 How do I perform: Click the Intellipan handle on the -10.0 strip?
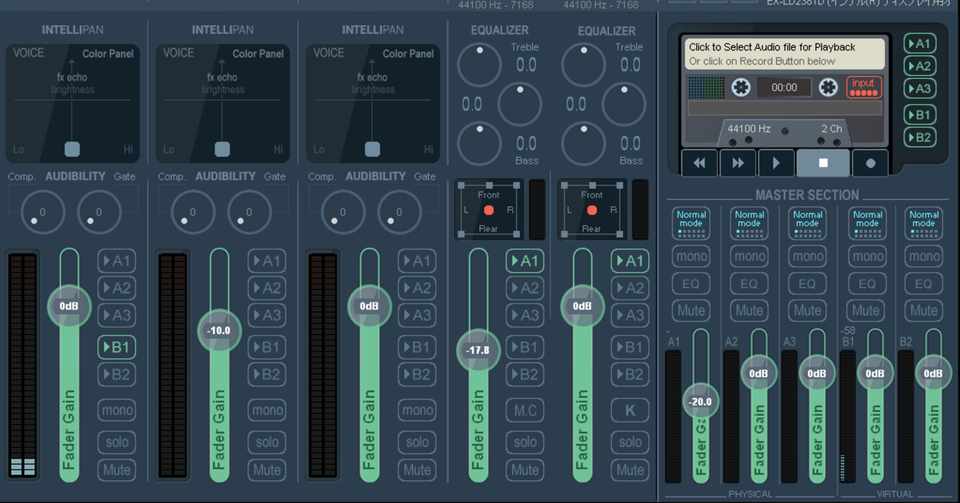coord(222,149)
